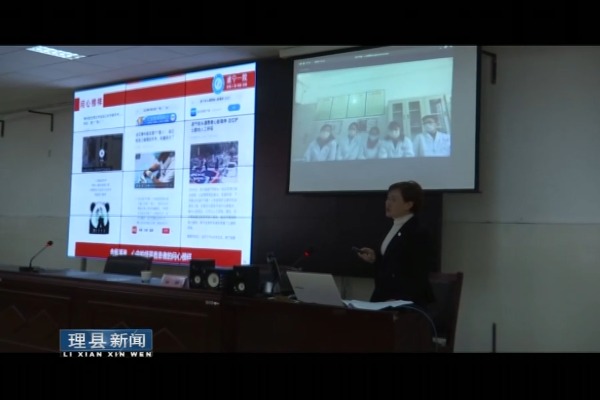
Task: Click the blue follow button in right column
Action: (234, 108)
